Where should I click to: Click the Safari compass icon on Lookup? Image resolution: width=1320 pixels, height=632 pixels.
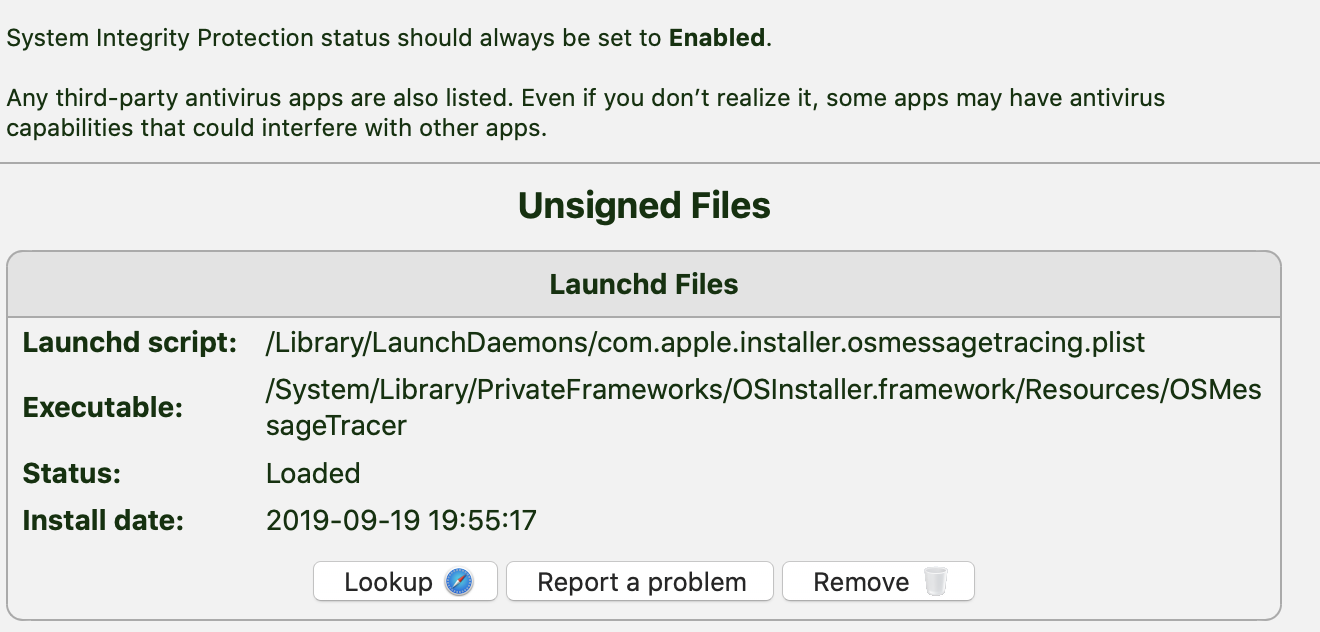[x=458, y=582]
